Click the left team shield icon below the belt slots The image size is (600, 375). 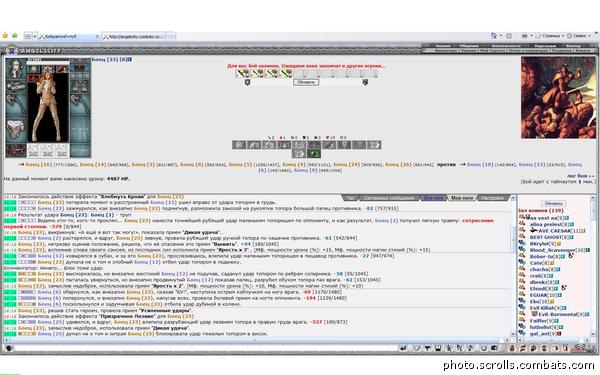pyautogui.click(x=247, y=82)
